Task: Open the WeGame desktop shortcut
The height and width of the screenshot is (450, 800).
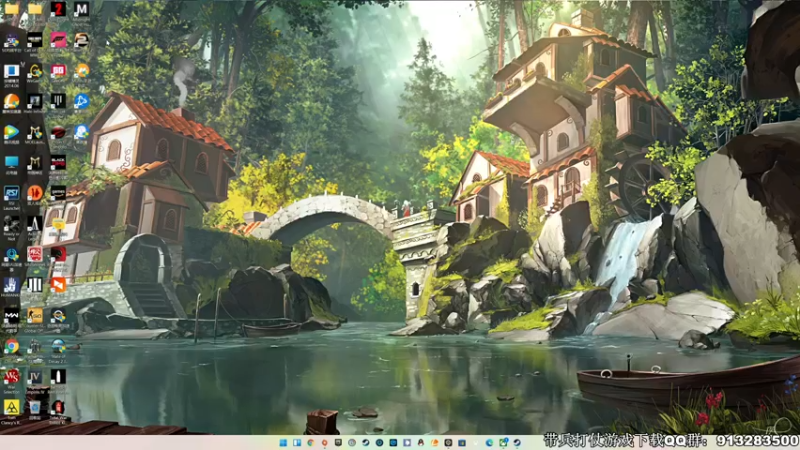Action: pyautogui.click(x=35, y=70)
